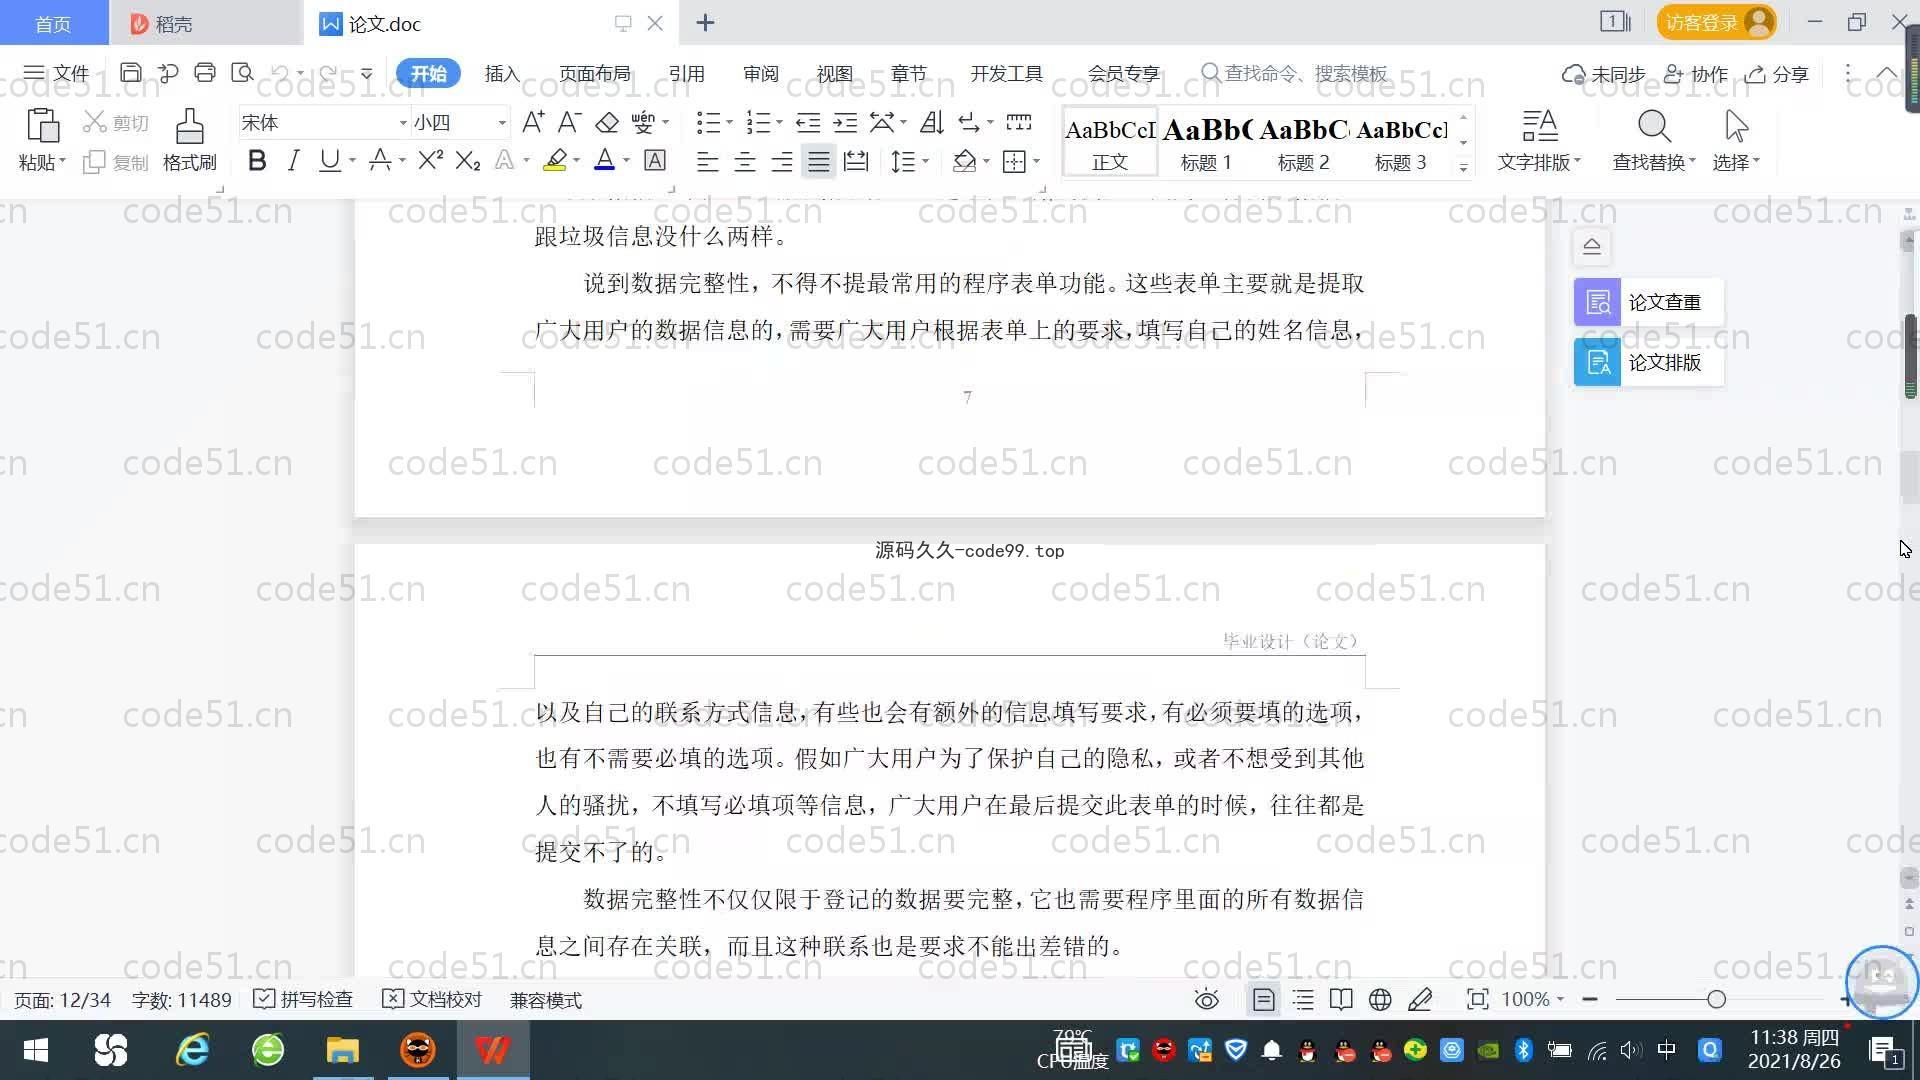Collapse the right side panel arrow
Screen dimensions: 1920x1080
[1592, 246]
